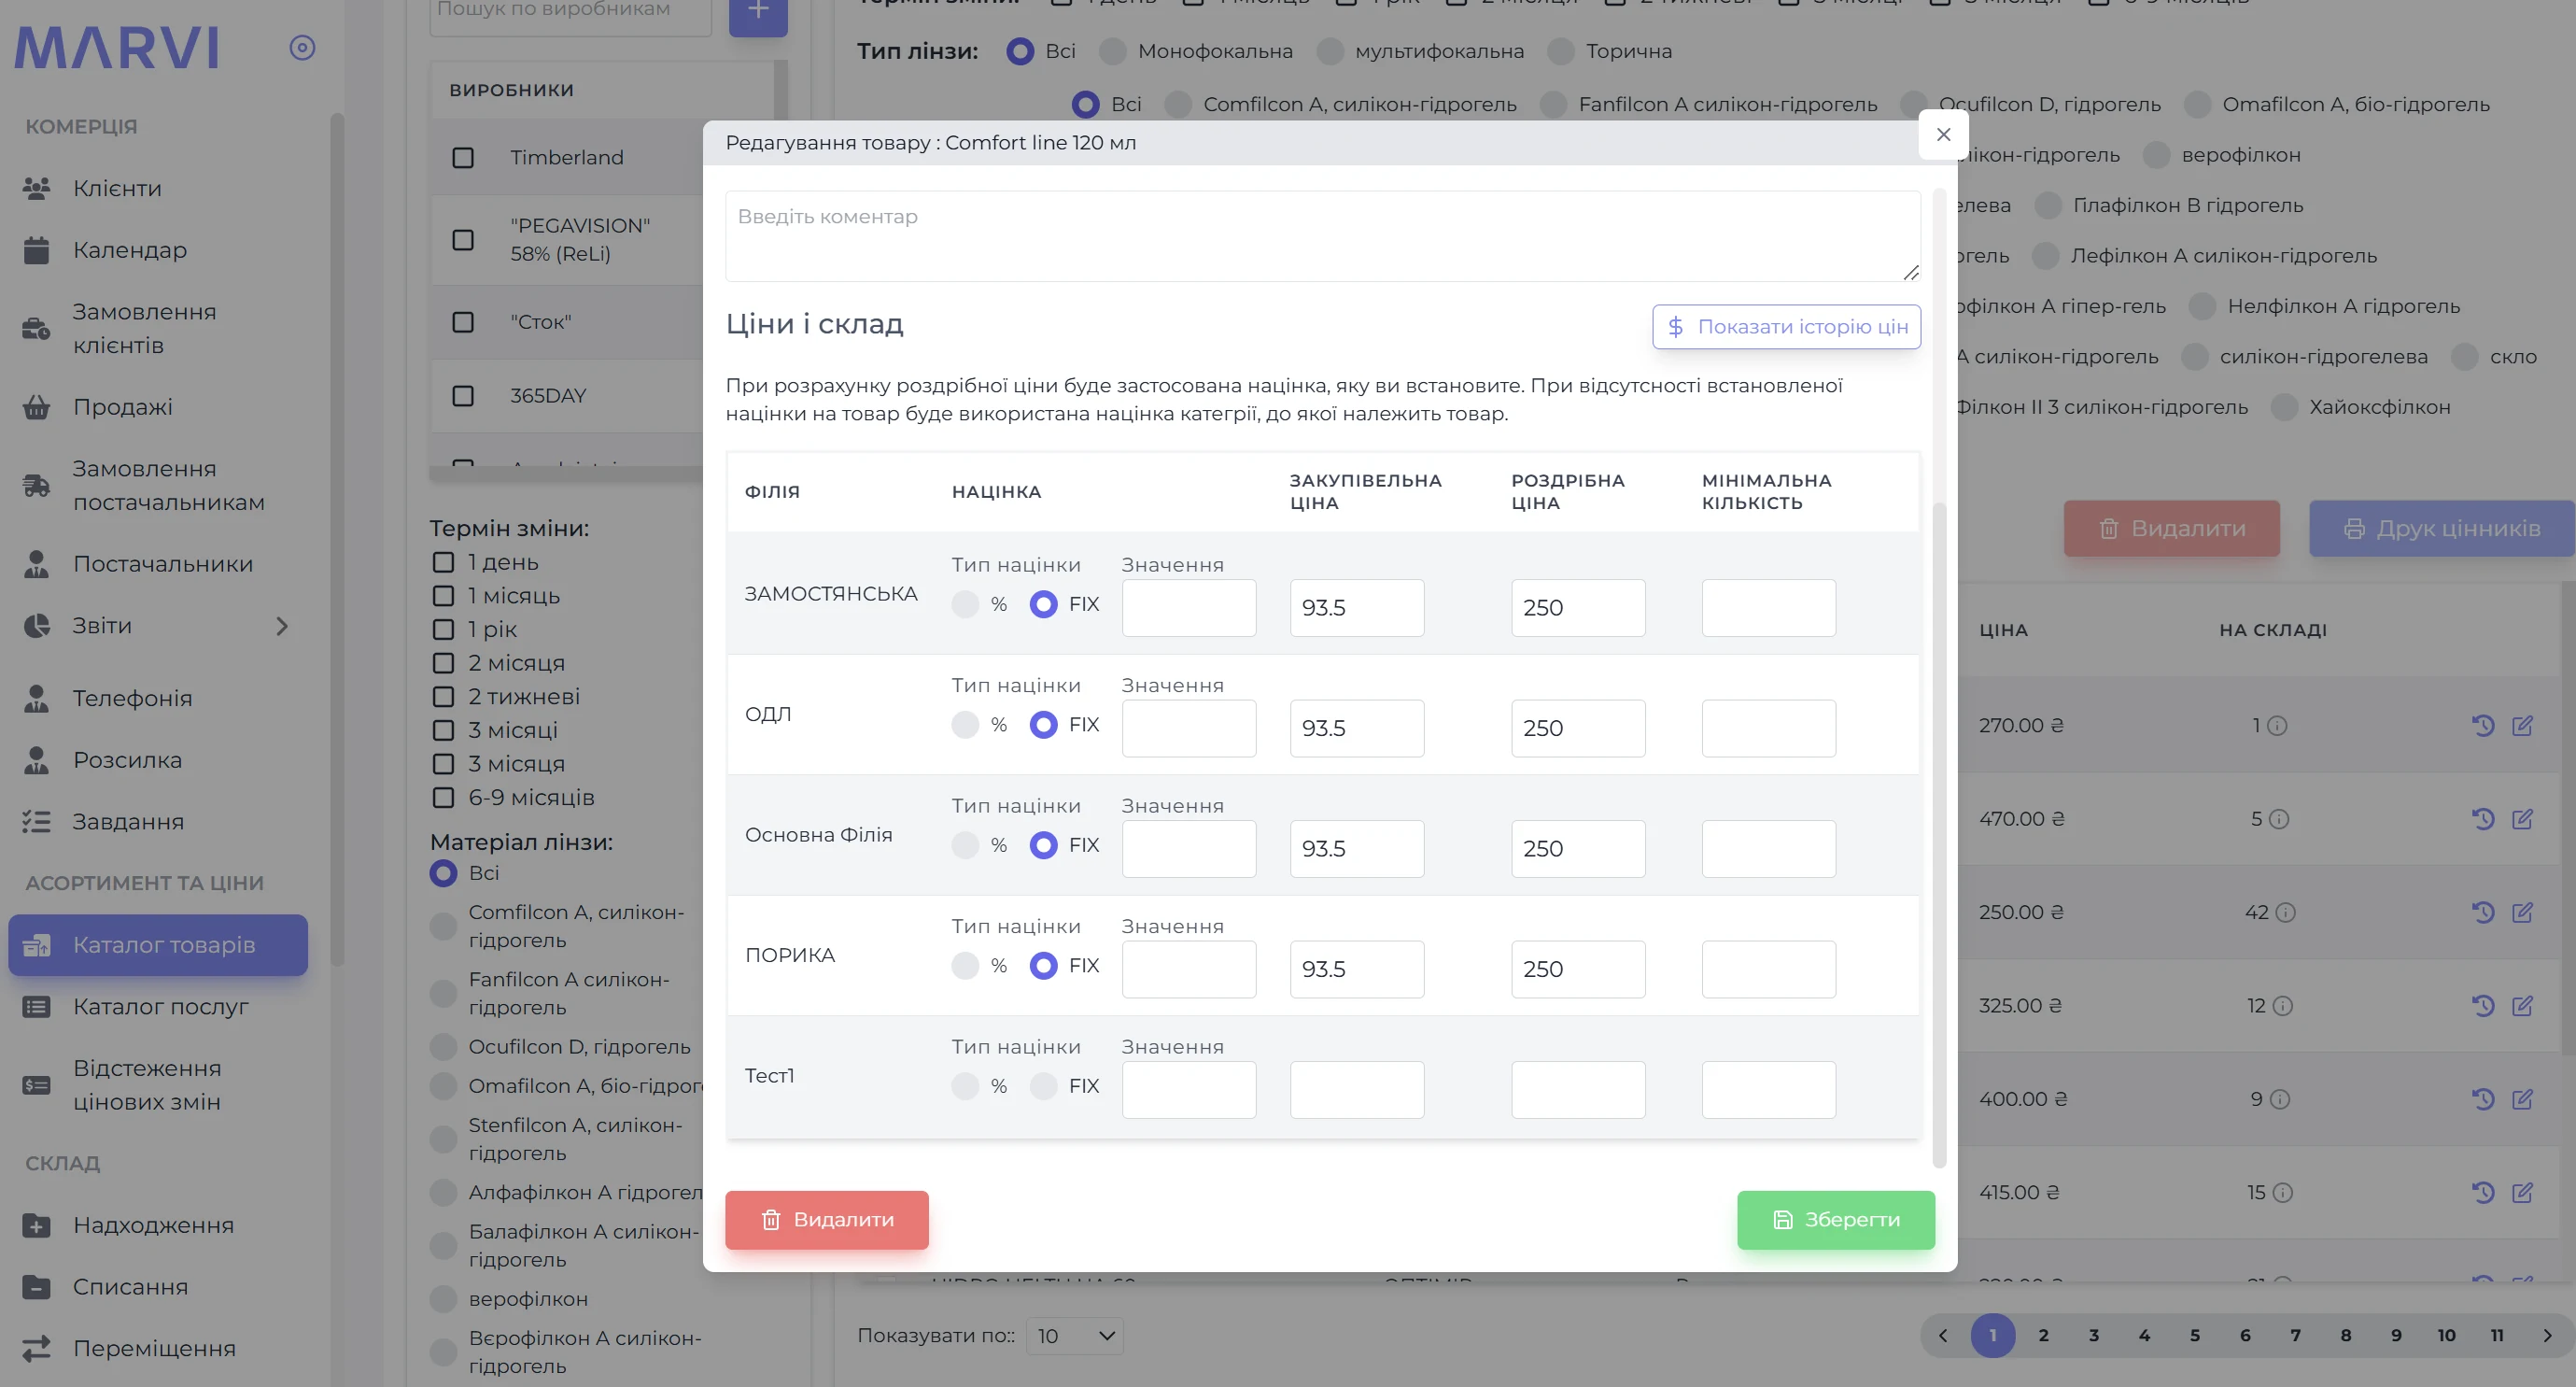Go to page 5 in pagination
Viewport: 2576px width, 1387px height.
pyautogui.click(x=2195, y=1335)
